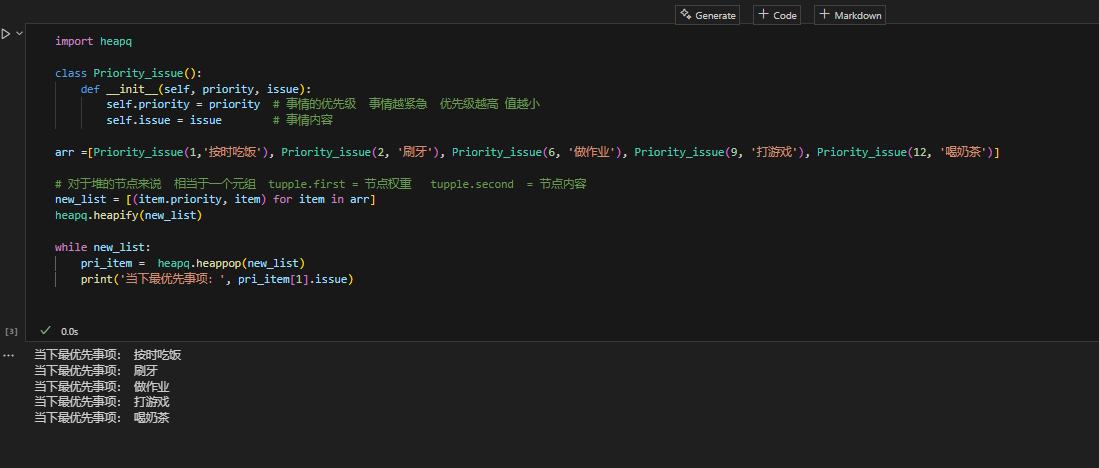This screenshot has width=1099, height=468.
Task: Add a new Markdown cell
Action: point(849,15)
